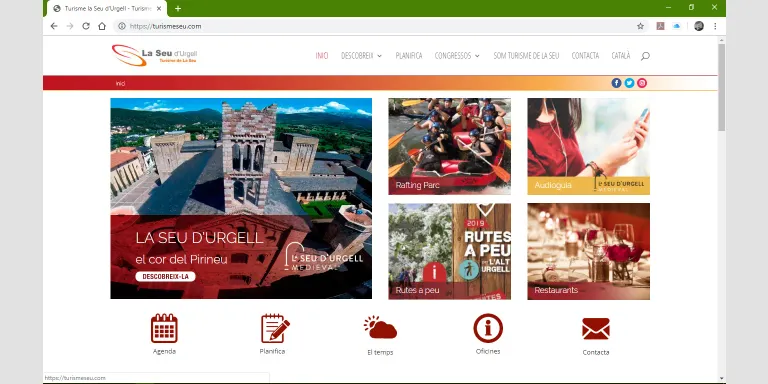Switch language via Català menu item

tap(621, 56)
